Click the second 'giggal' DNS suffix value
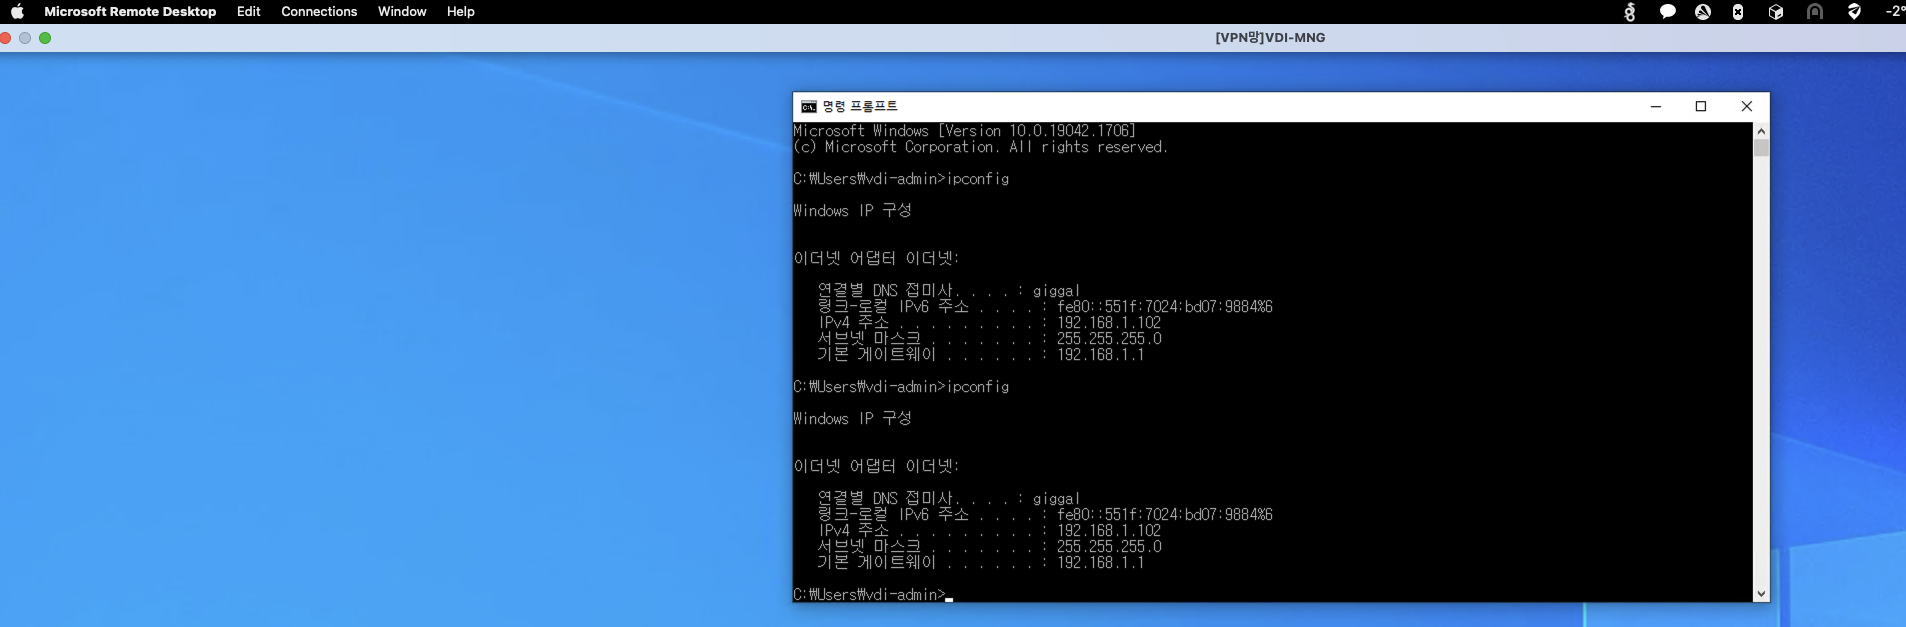 1056,499
